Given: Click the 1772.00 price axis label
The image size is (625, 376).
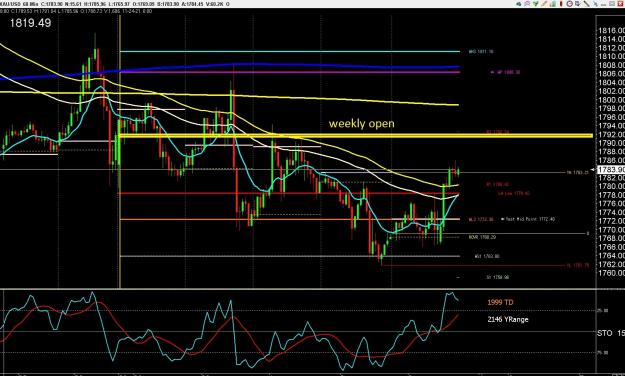Looking at the screenshot, I should pos(611,221).
